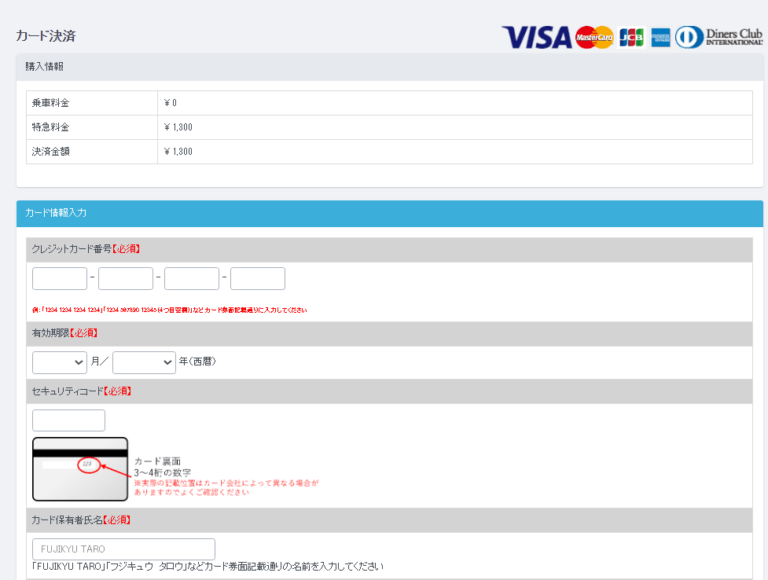
Task: Click the Diners Club International logo
Action: 719,38
